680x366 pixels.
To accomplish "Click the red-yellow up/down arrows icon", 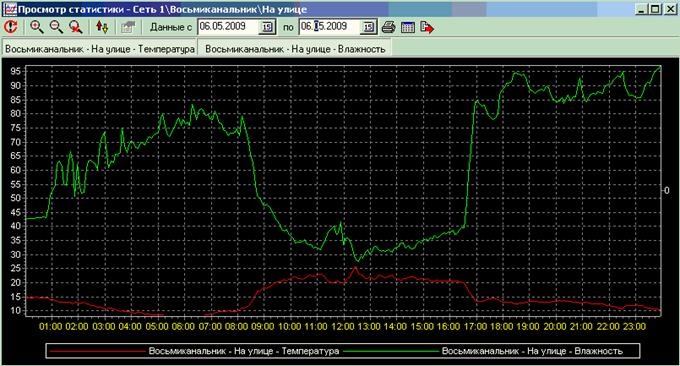I will [x=102, y=27].
